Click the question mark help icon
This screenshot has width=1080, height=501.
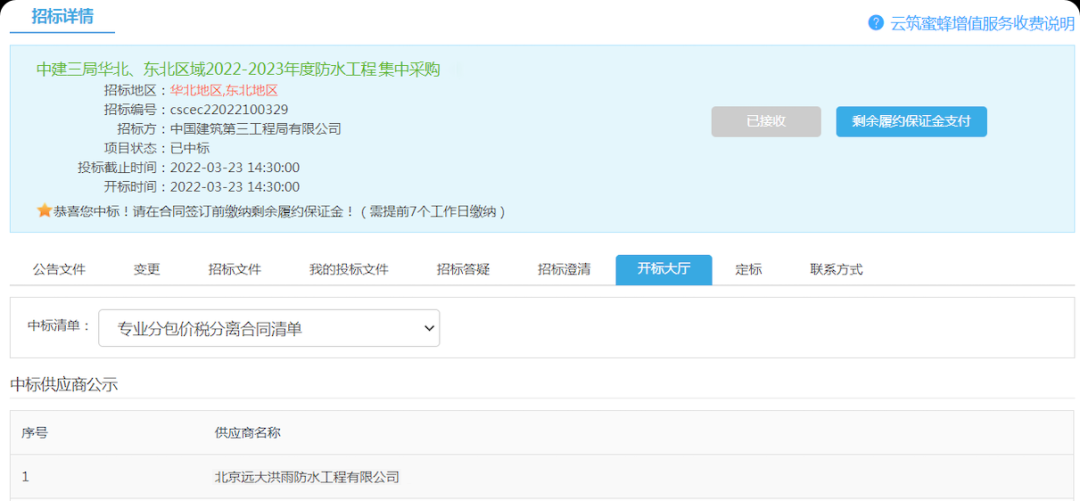875,23
